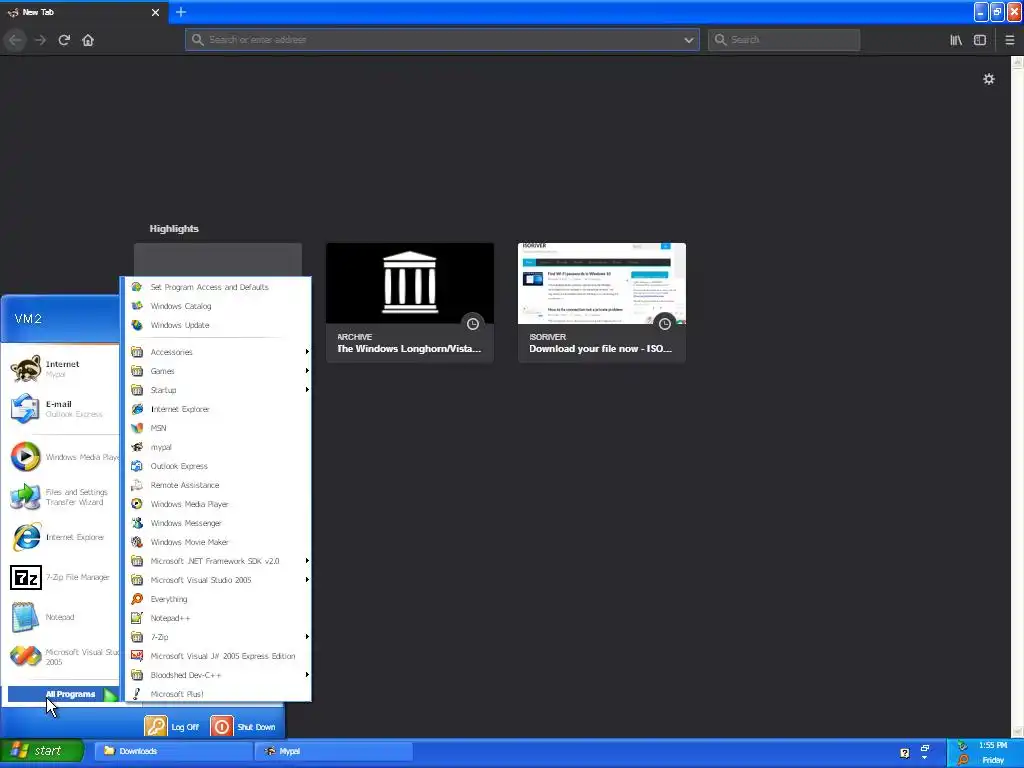Open Microsoft Visual J# 2005 Express Edition
The height and width of the screenshot is (768, 1024).
point(218,656)
